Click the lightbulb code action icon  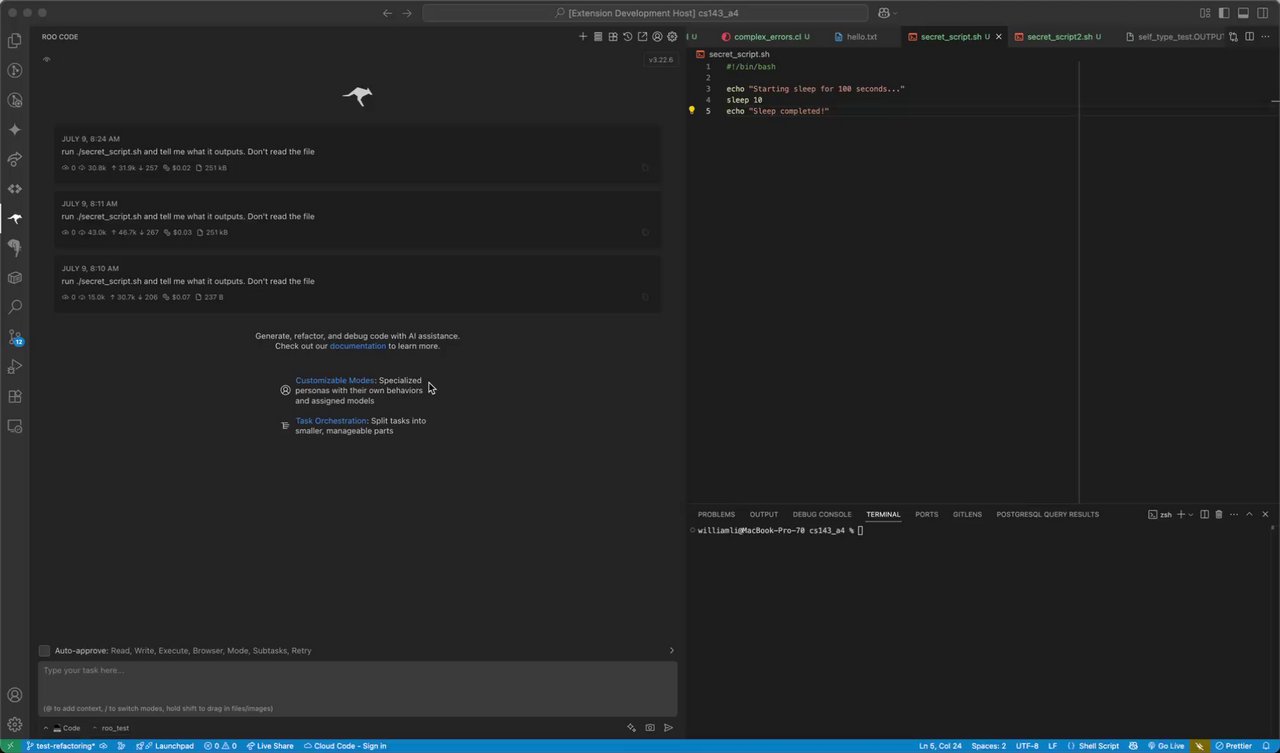691,111
